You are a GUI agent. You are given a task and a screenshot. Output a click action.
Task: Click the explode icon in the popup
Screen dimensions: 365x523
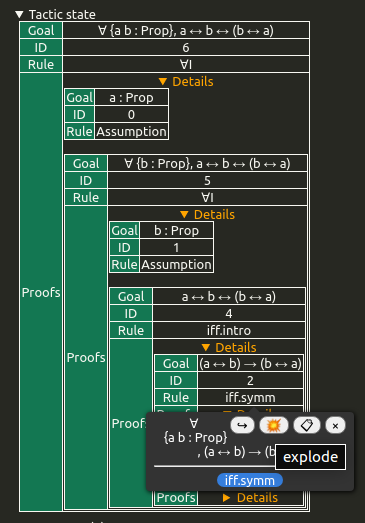click(x=274, y=425)
